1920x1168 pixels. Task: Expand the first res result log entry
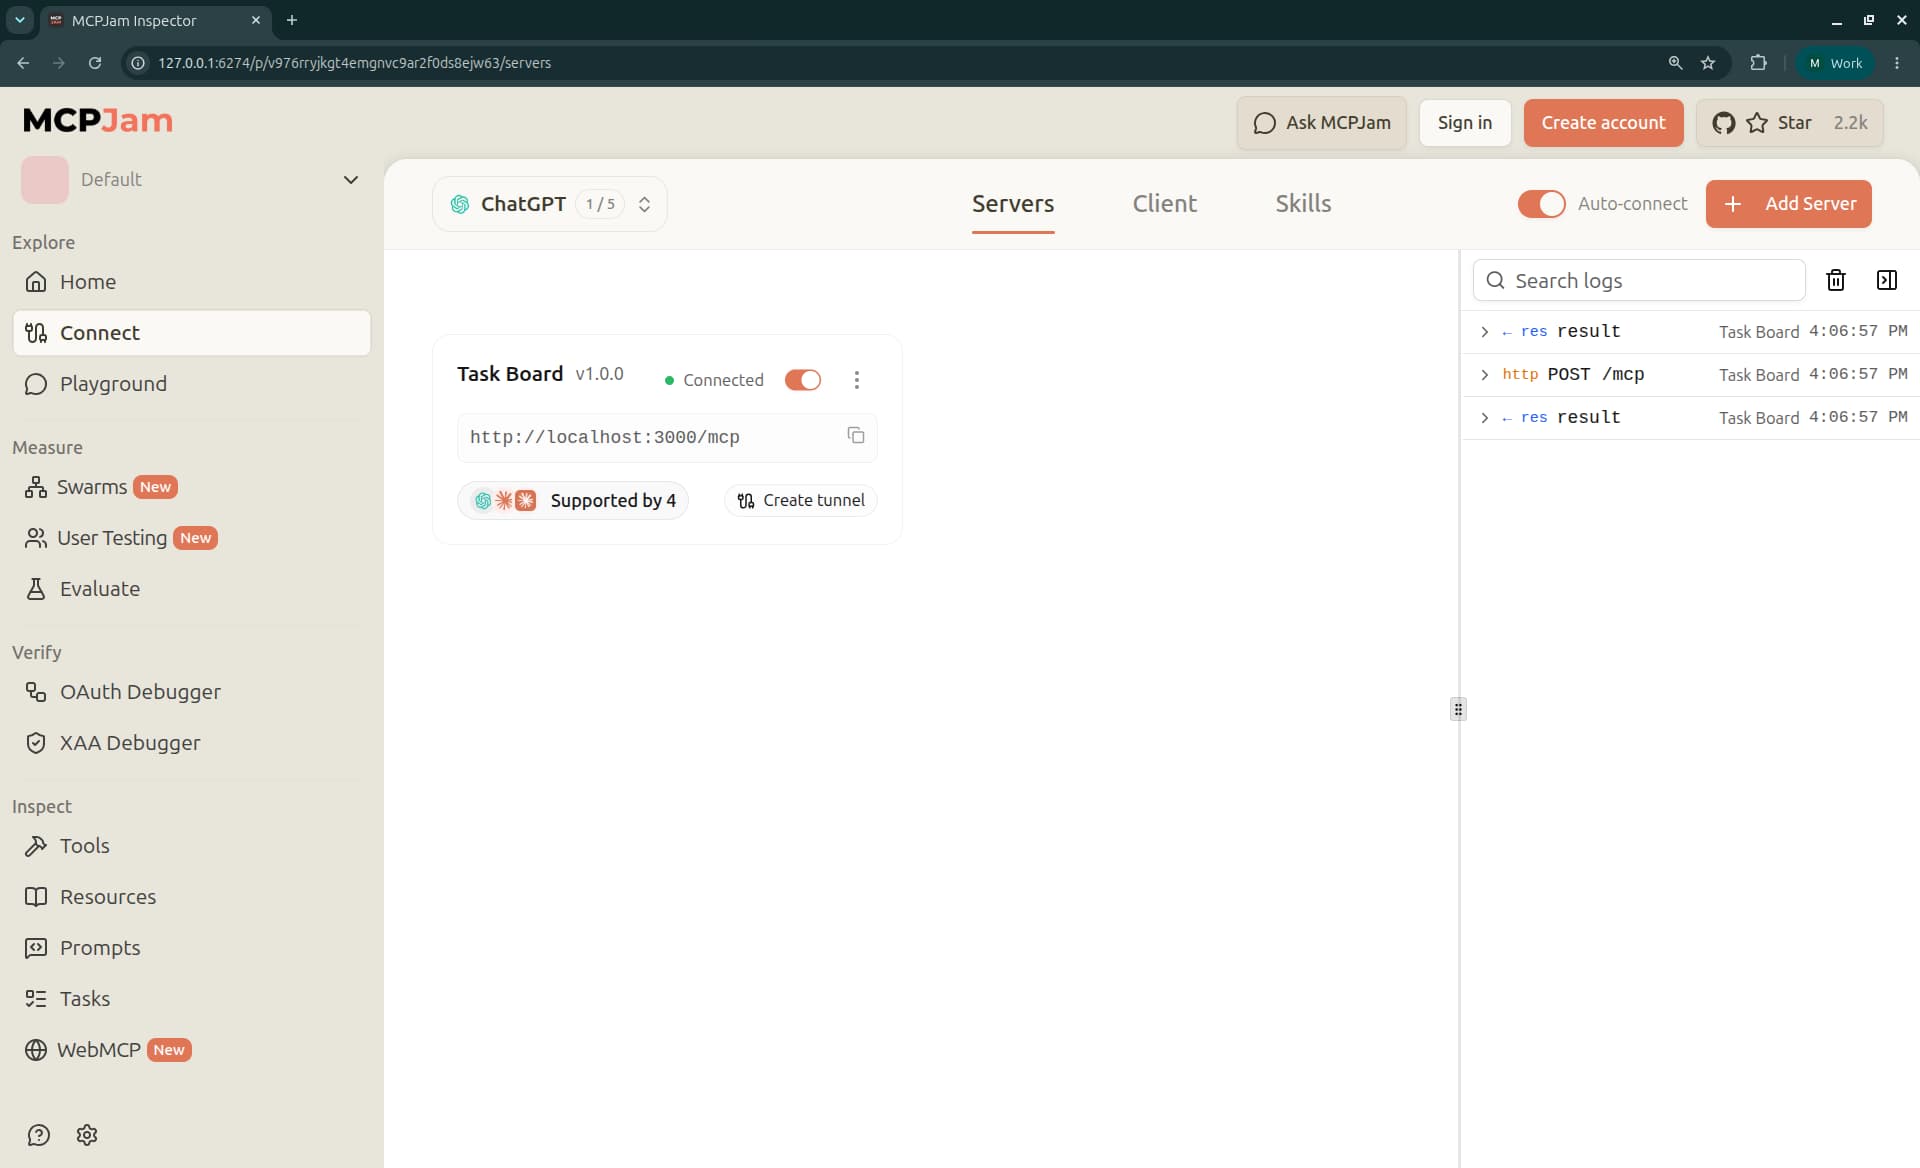point(1690,331)
